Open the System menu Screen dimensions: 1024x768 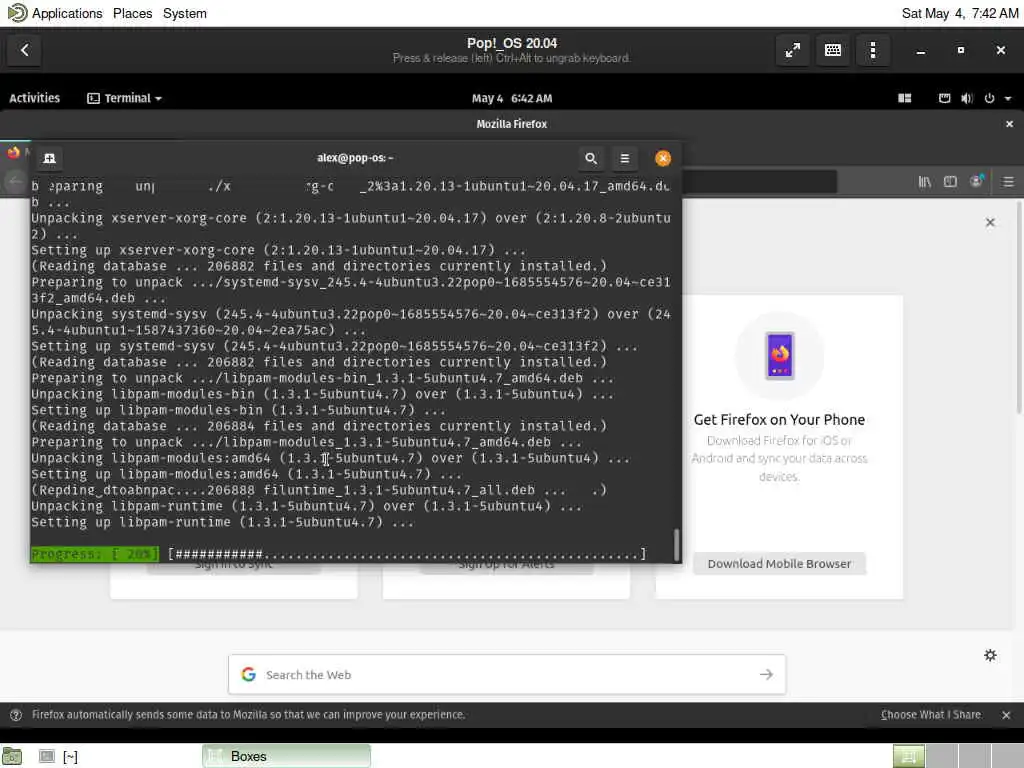184,13
